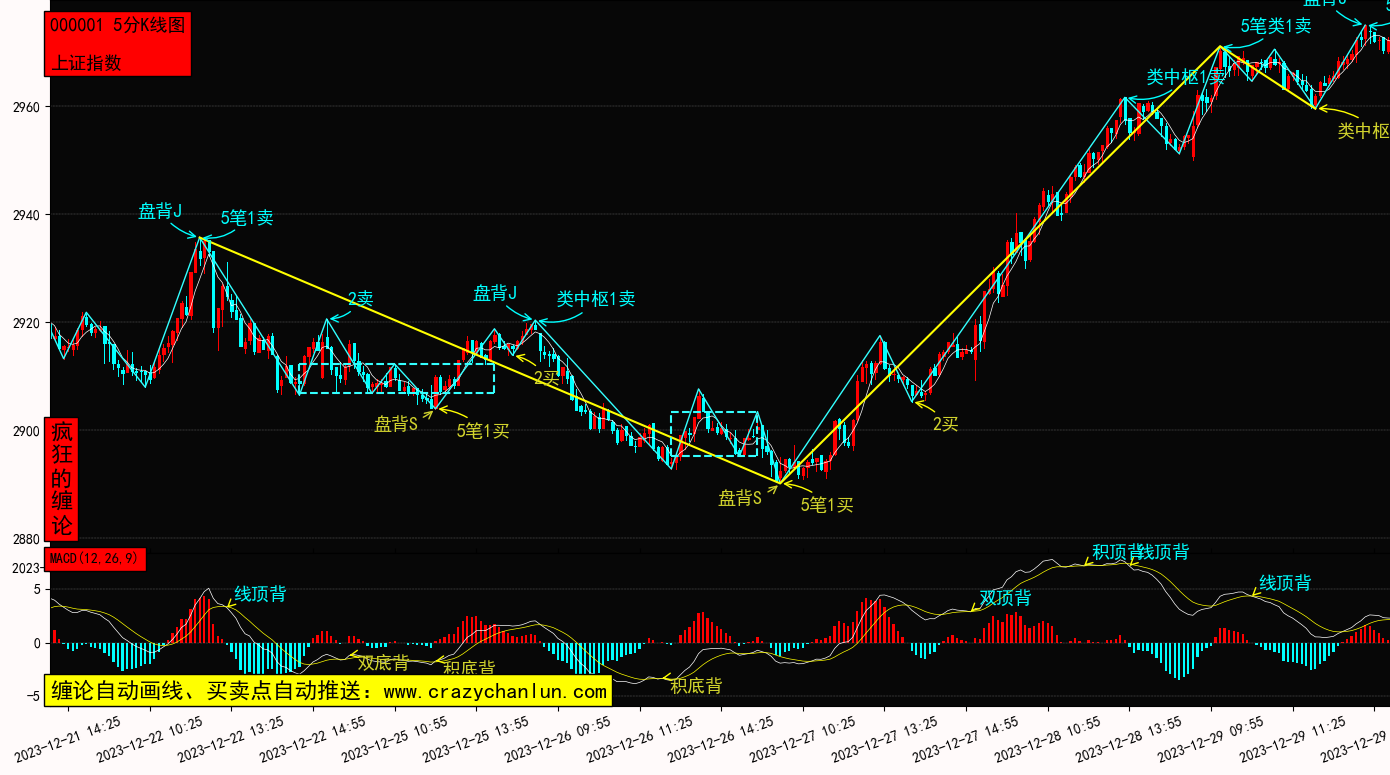
Task: Click the '5笔1卖' sell signal label
Action: (x=247, y=218)
